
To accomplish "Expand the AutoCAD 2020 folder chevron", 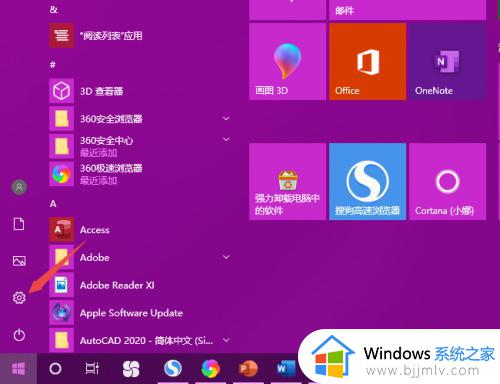I will click(226, 340).
